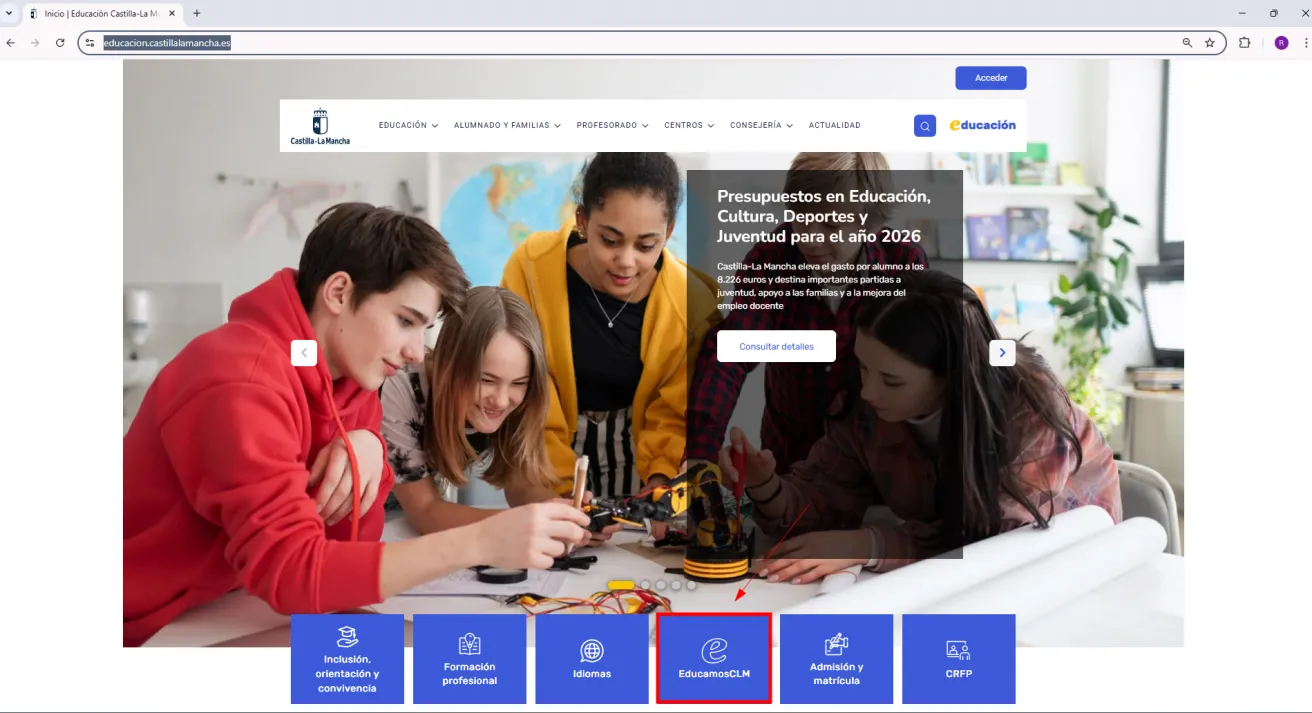Open the Admisión y matrícula icon
The height and width of the screenshot is (713, 1312).
click(836, 645)
